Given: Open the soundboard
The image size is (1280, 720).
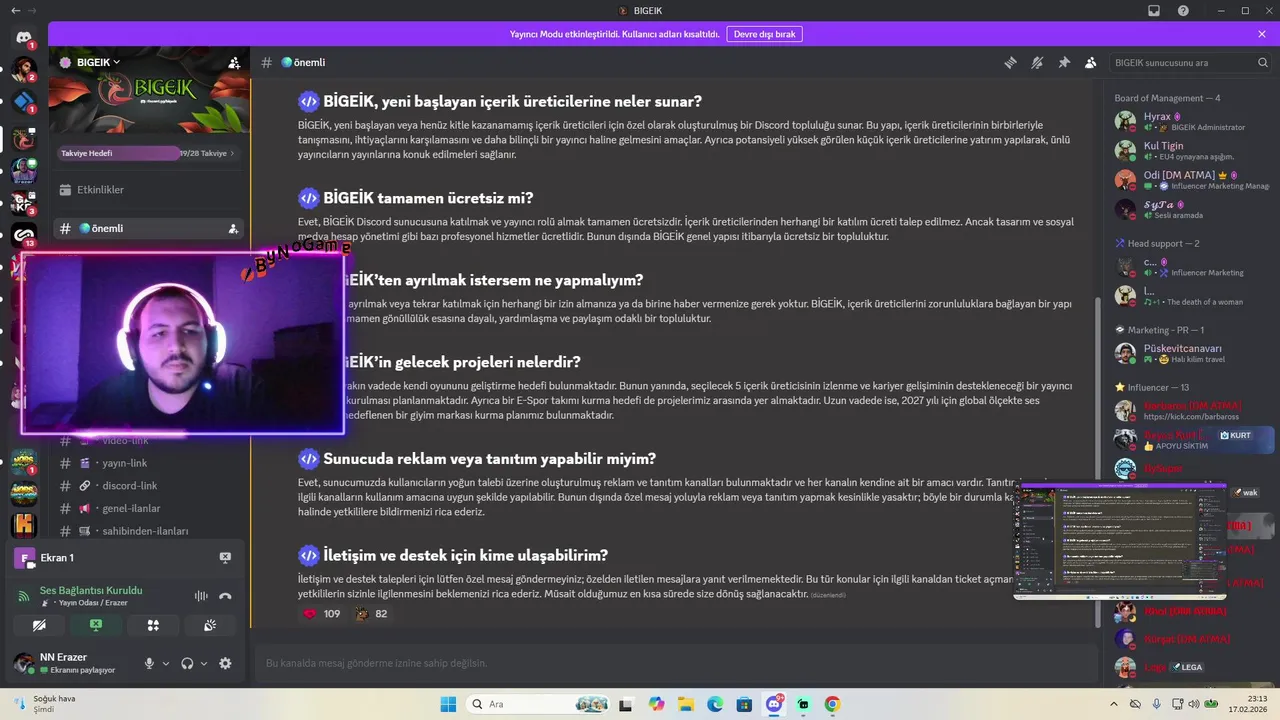Looking at the screenshot, I should [x=210, y=625].
